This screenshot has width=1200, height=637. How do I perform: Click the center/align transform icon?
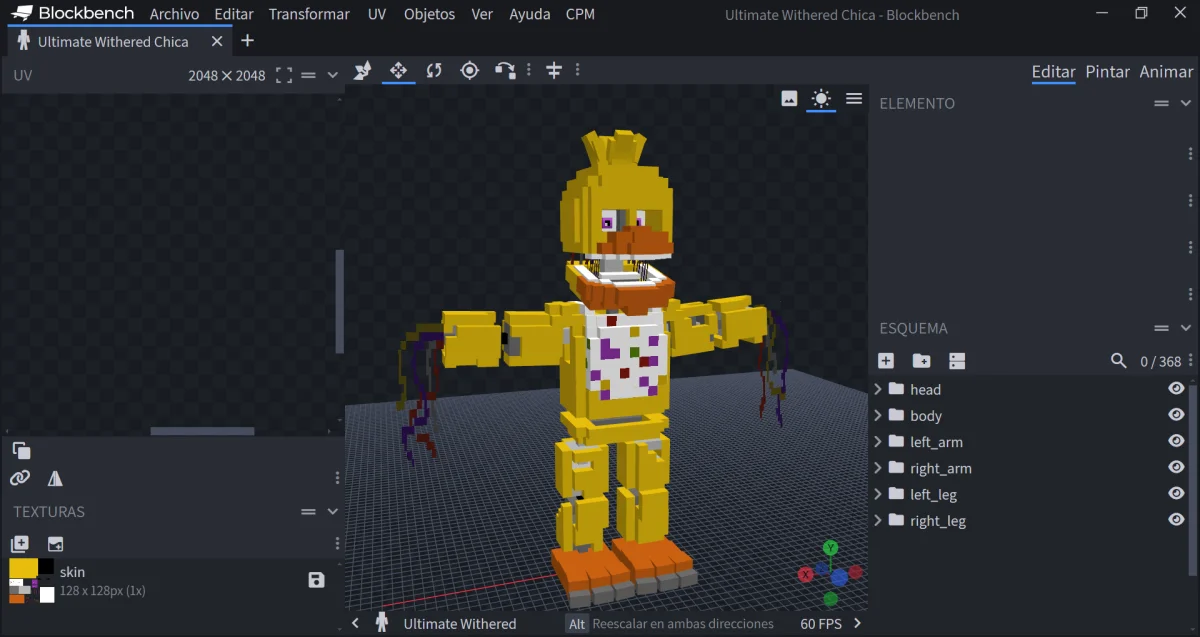(x=553, y=70)
